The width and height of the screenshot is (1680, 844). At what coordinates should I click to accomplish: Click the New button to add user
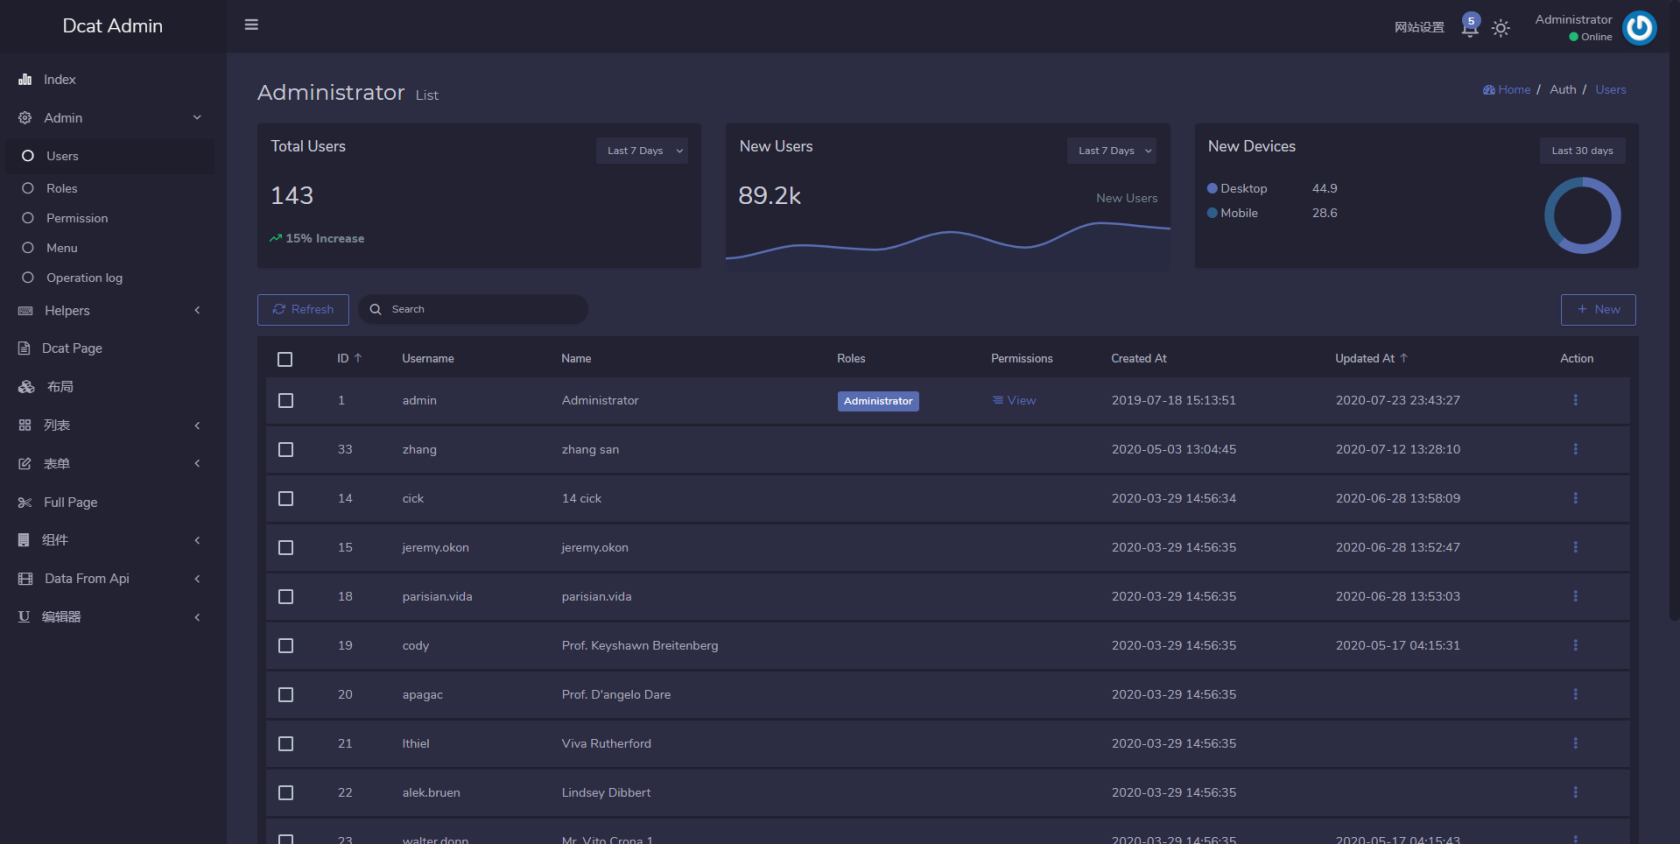1597,310
